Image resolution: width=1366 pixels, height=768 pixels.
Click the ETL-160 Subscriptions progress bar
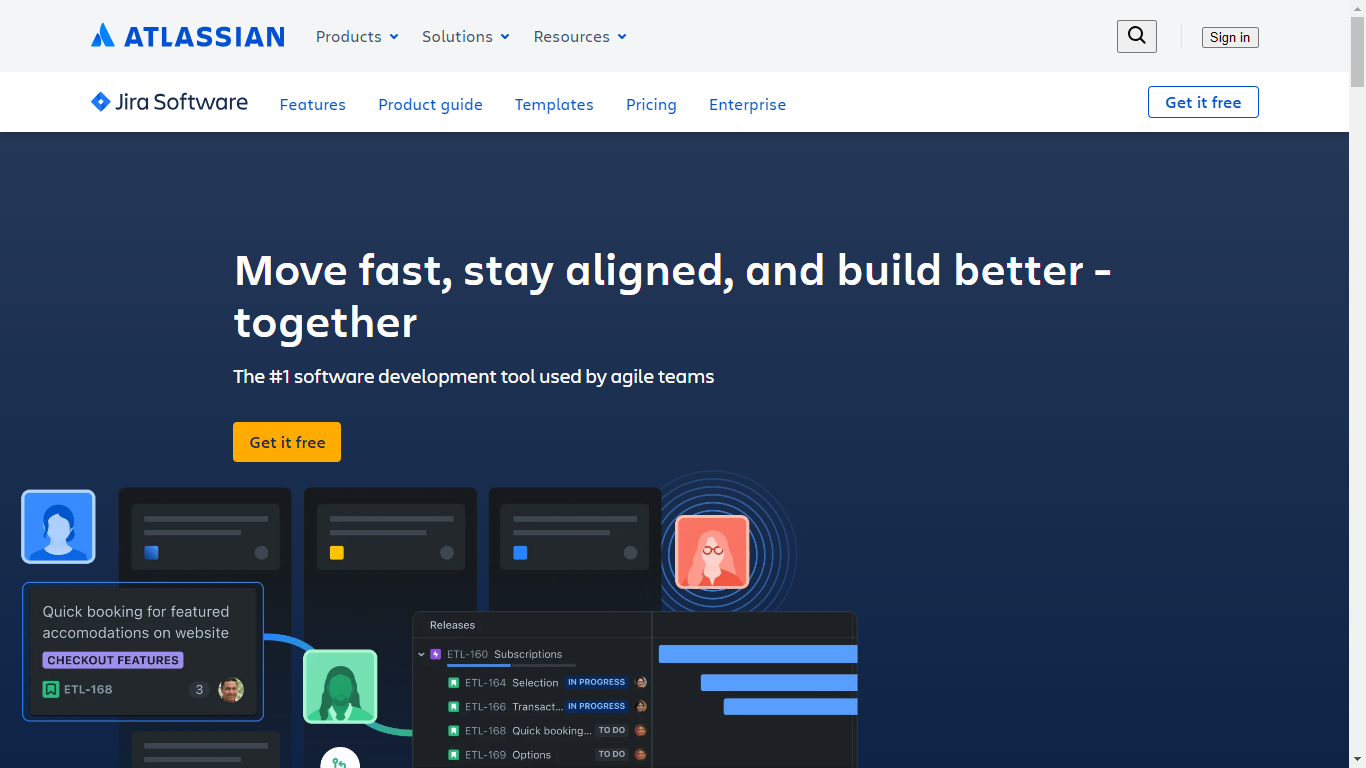511,665
